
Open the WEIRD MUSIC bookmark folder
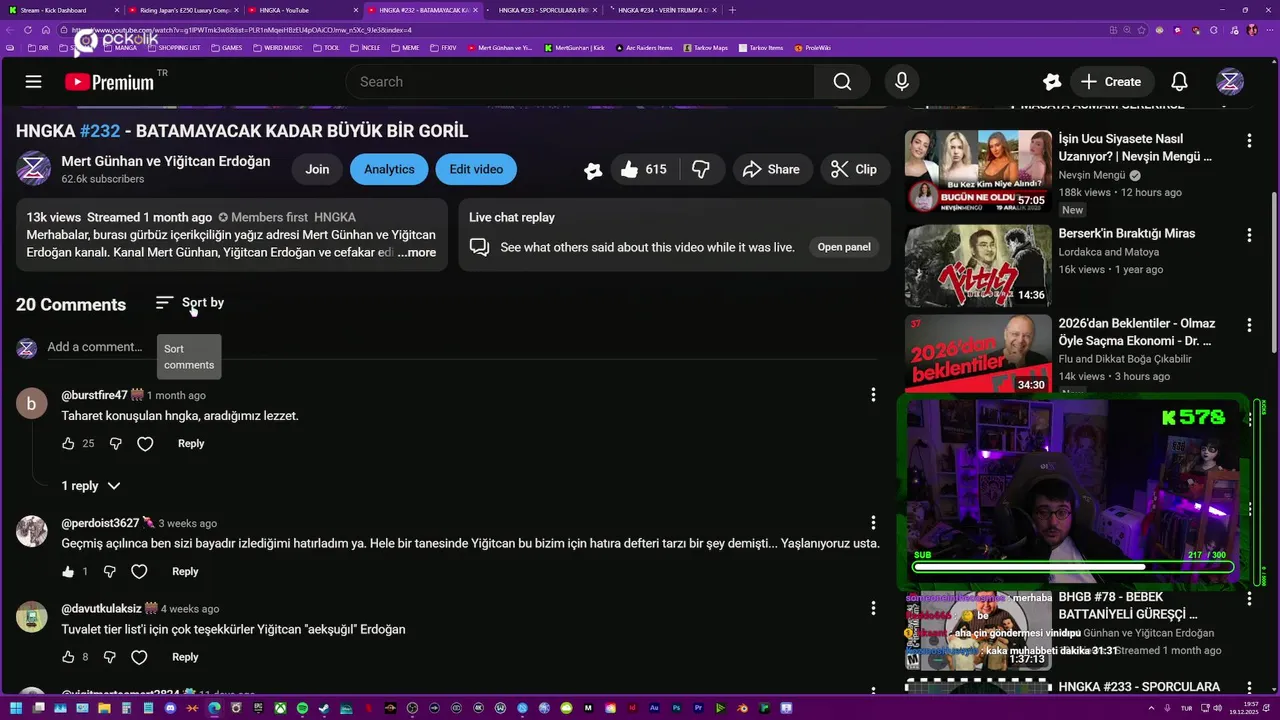click(279, 48)
